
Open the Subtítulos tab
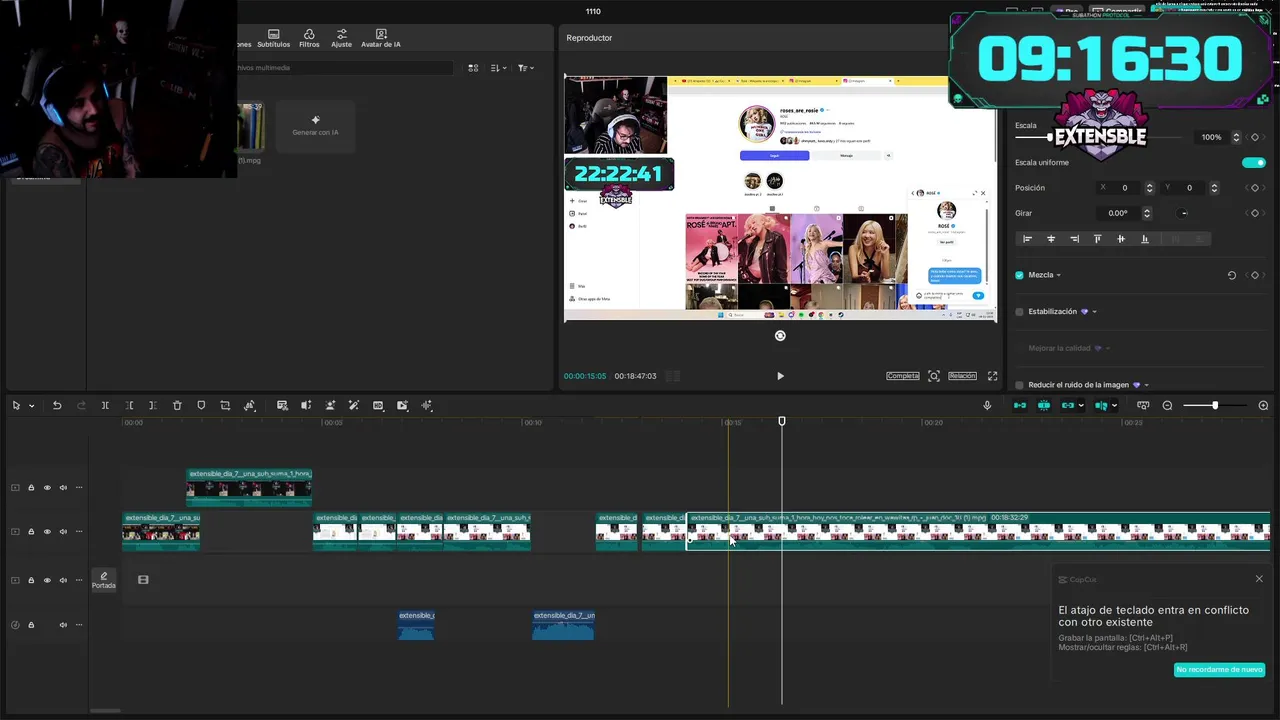pos(273,39)
